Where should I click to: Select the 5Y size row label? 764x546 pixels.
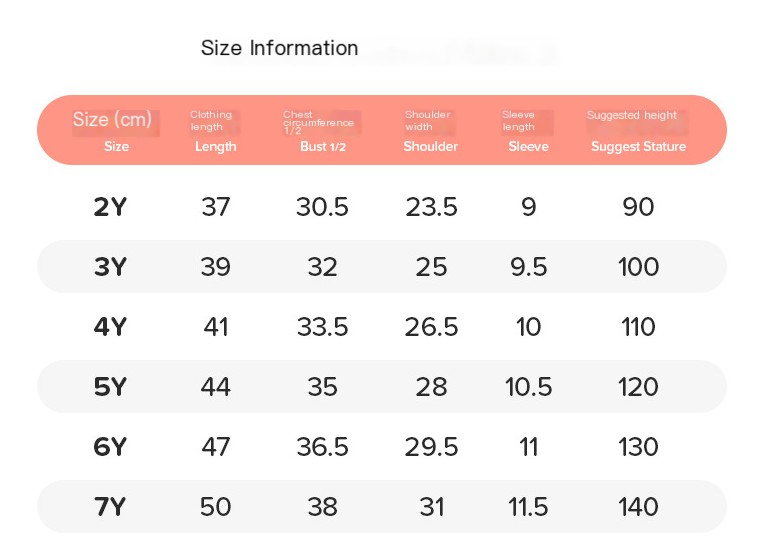pos(110,387)
